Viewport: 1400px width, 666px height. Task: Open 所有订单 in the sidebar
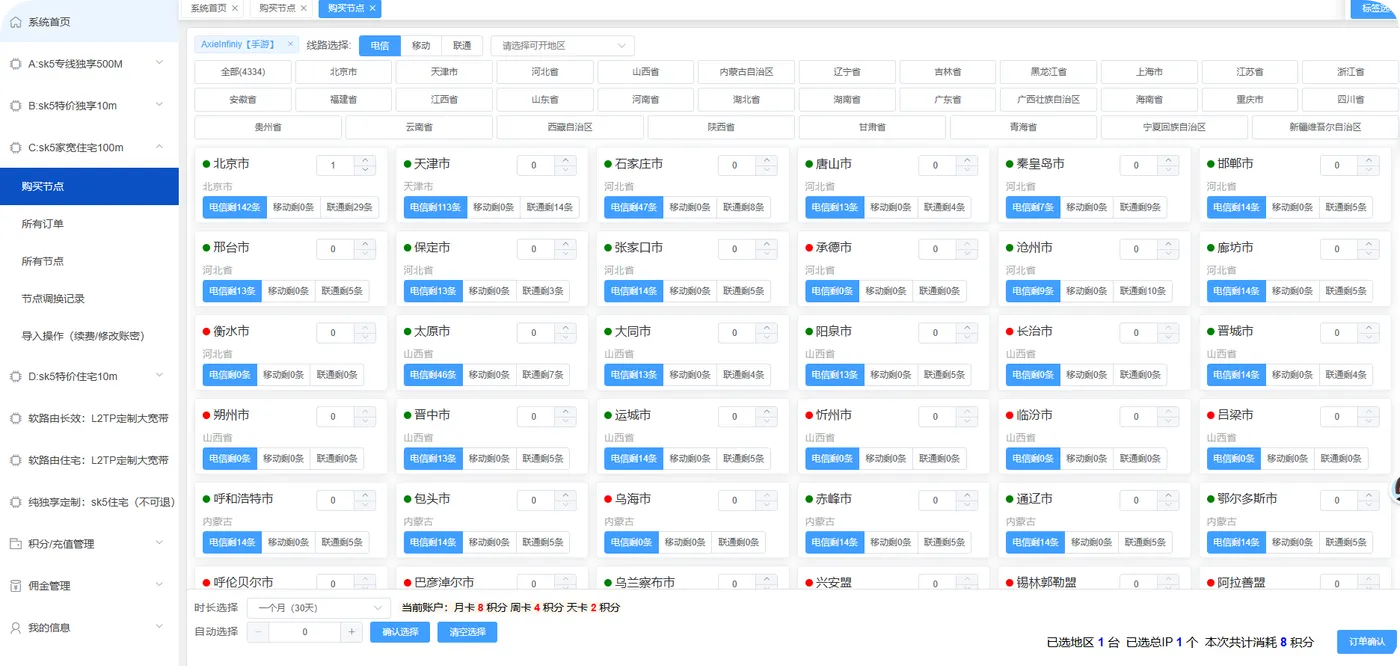[42, 224]
